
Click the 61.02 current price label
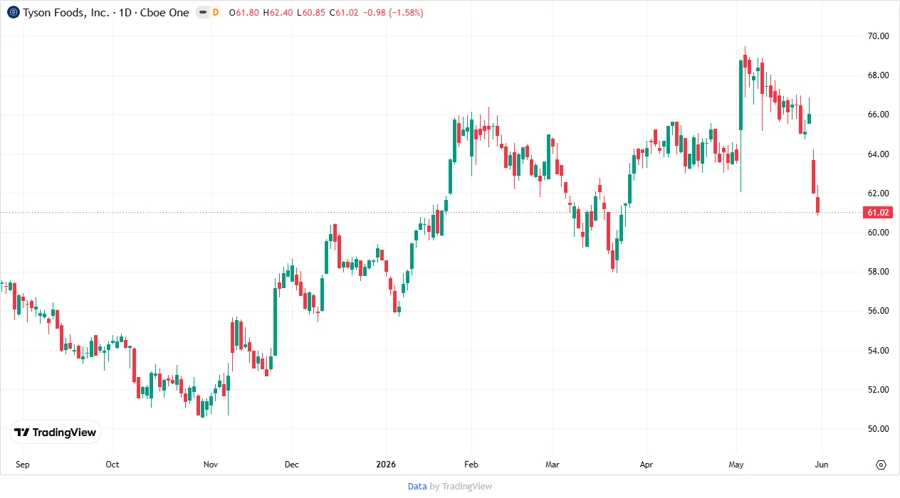pos(878,212)
